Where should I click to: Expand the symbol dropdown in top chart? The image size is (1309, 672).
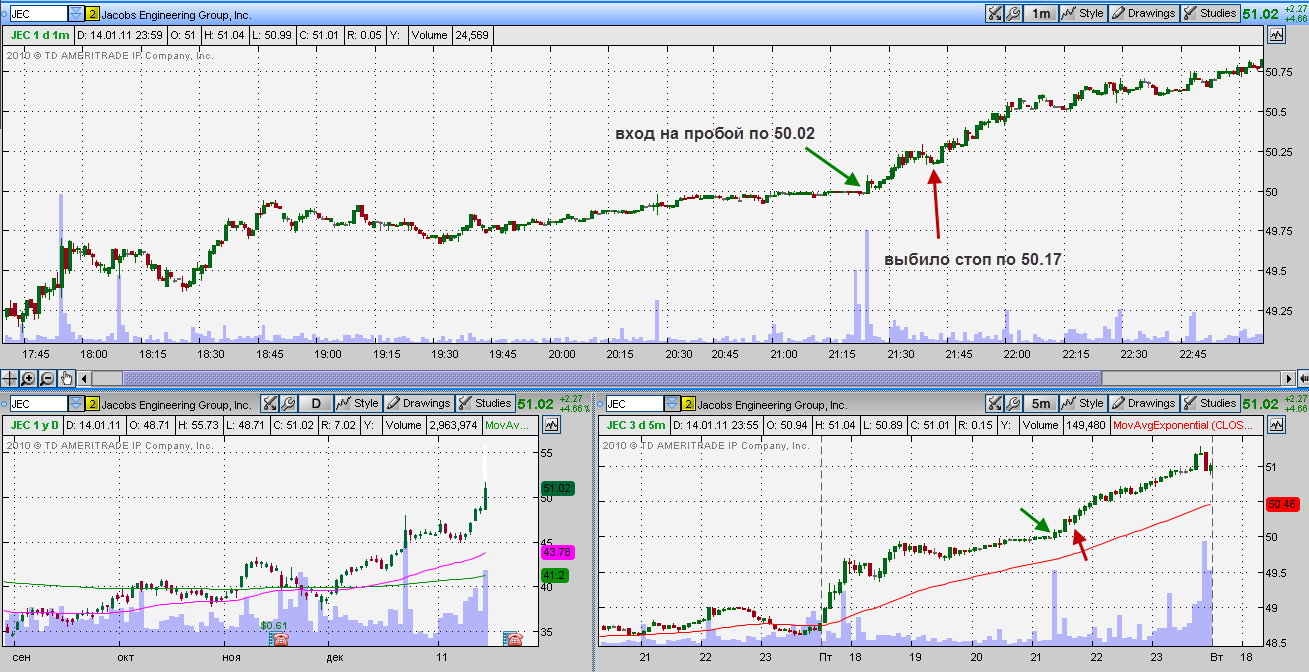77,14
